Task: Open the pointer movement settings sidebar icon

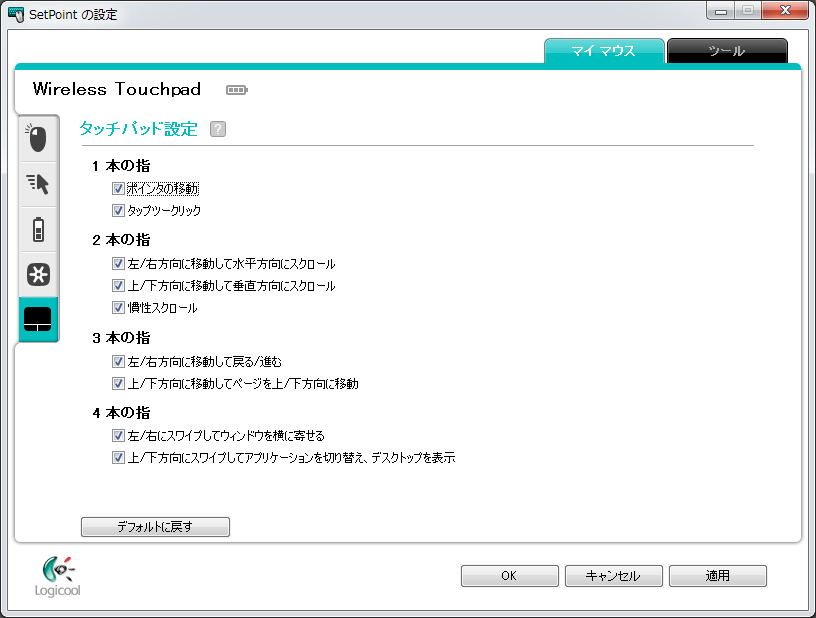Action: [38, 183]
